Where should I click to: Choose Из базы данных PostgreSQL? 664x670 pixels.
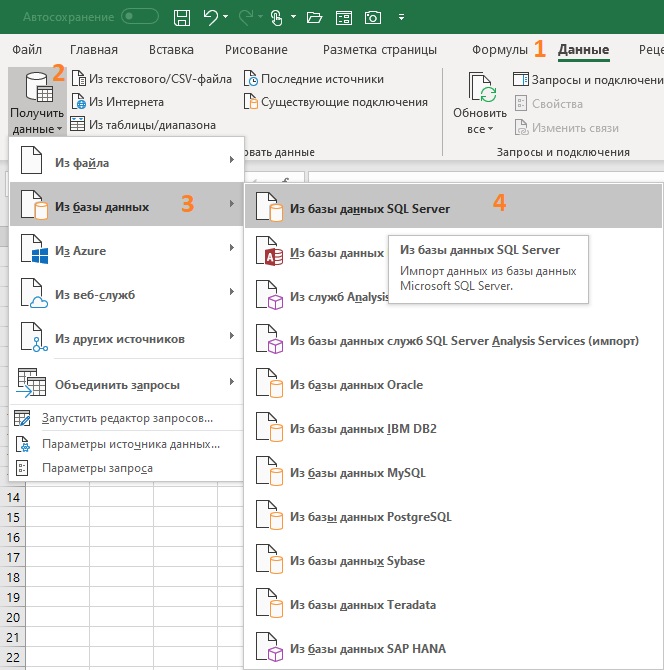453,516
